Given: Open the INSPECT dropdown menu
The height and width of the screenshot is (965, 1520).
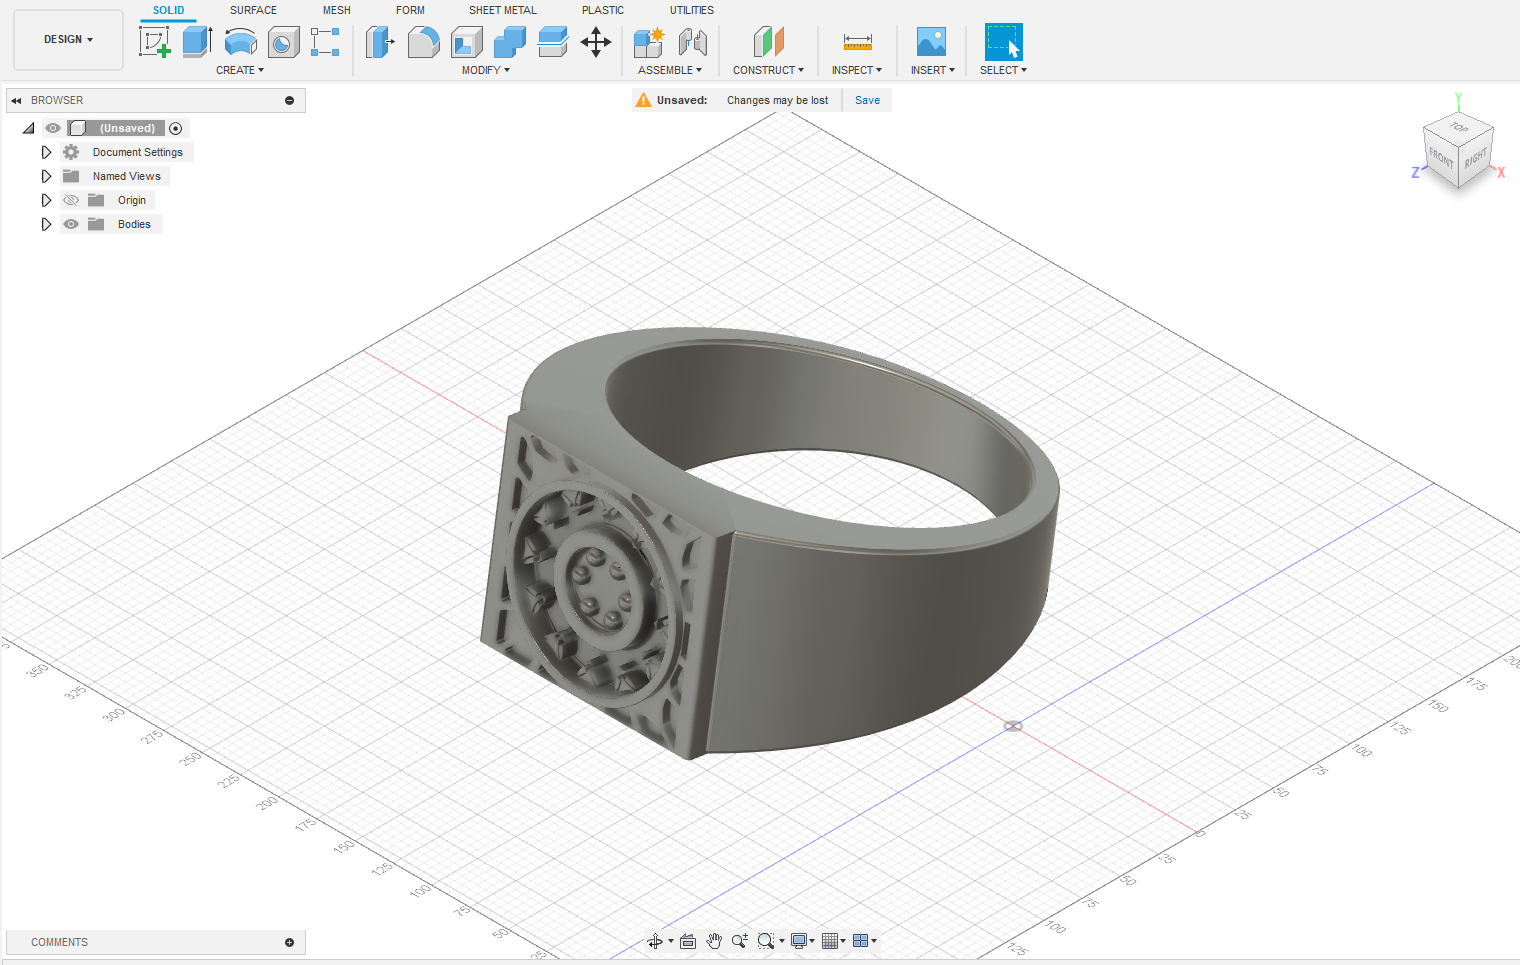Looking at the screenshot, I should click(857, 70).
